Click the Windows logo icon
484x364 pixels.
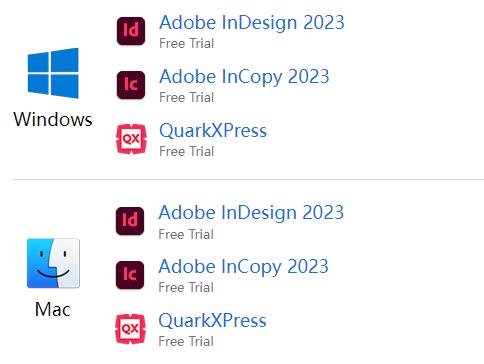click(x=53, y=73)
